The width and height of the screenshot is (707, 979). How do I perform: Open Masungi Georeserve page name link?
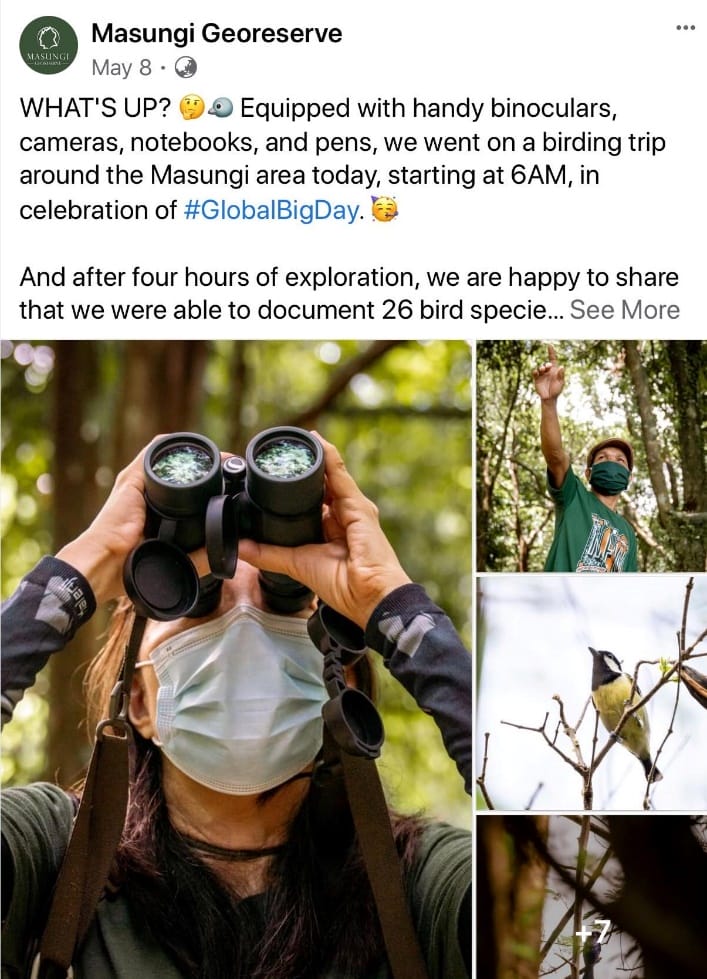(217, 33)
